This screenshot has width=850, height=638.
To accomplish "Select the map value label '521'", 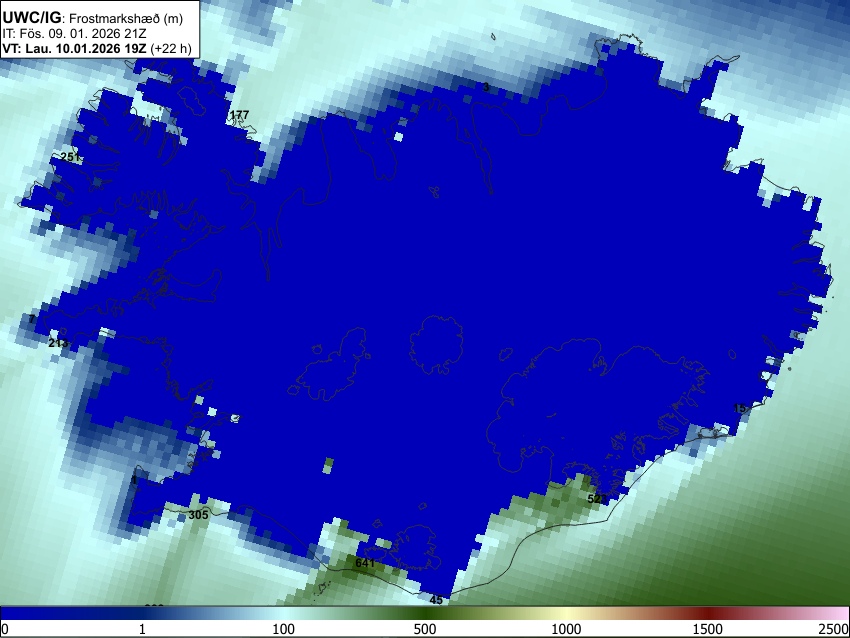I will point(597,498).
